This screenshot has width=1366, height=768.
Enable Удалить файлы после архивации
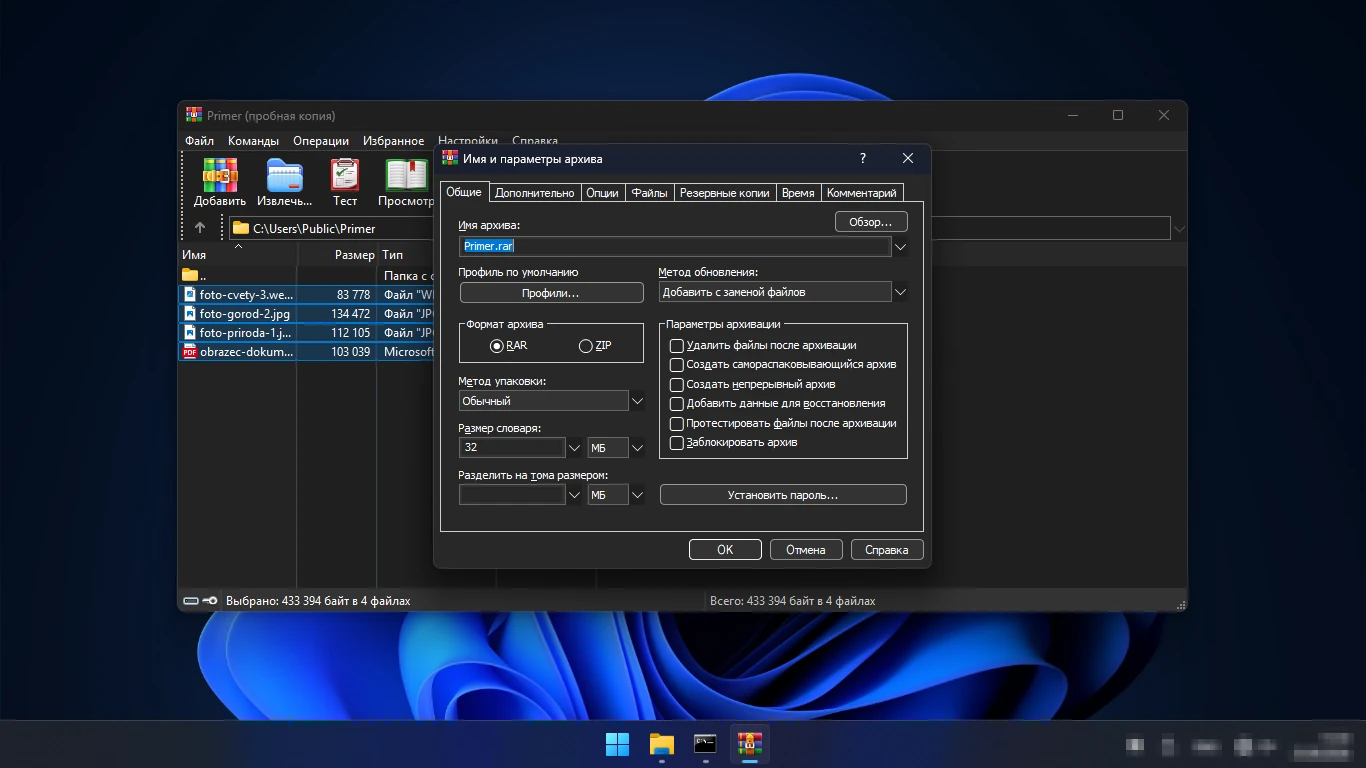[677, 346]
